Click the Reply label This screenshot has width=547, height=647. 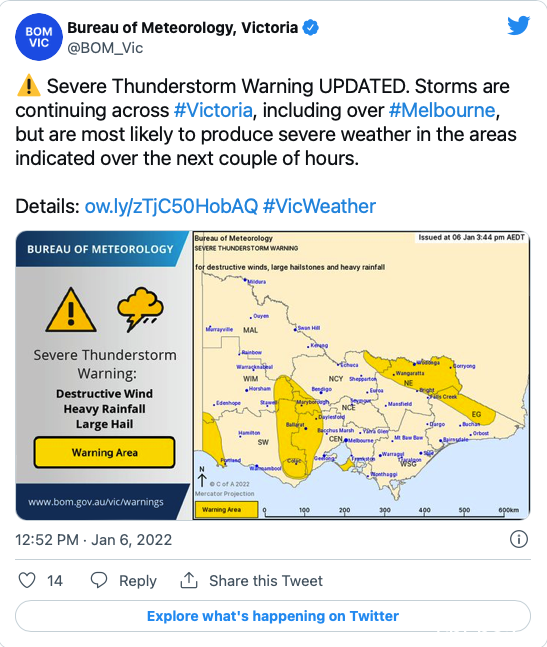138,581
